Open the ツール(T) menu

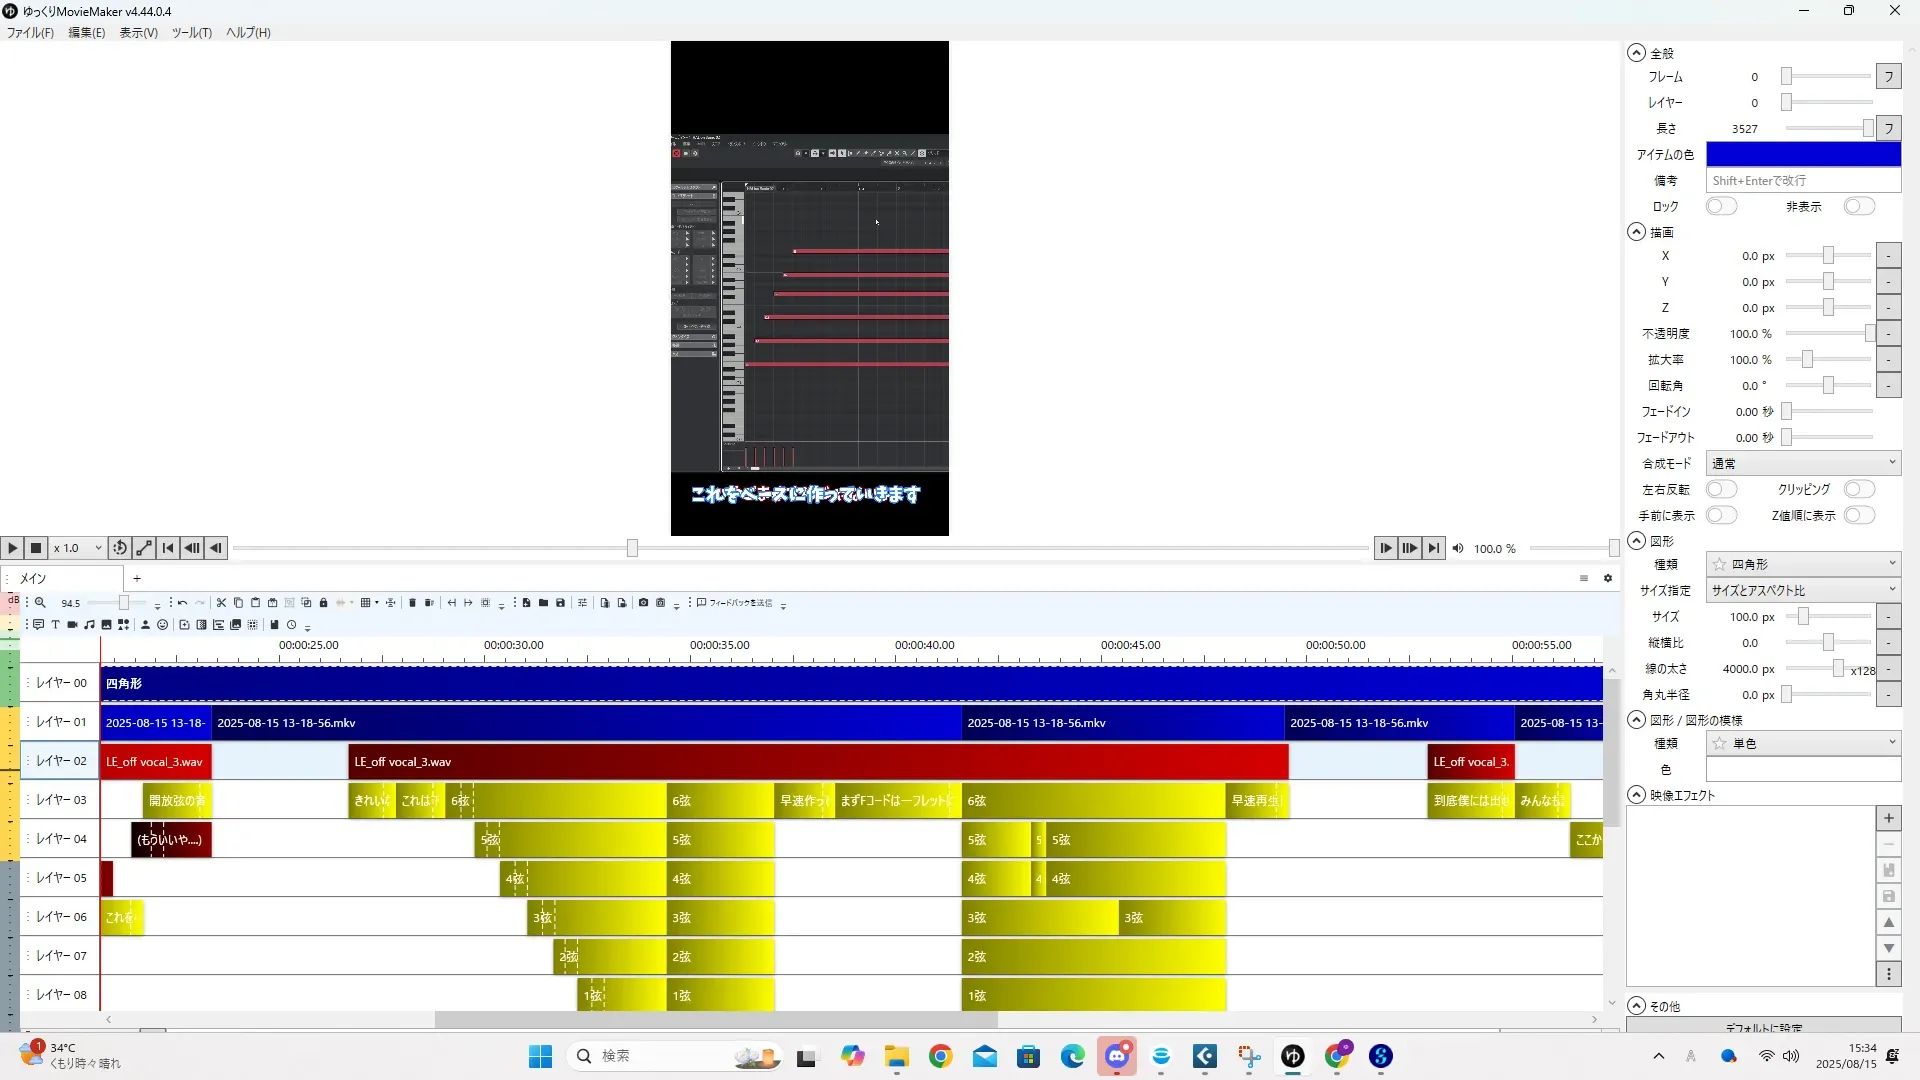click(x=191, y=33)
